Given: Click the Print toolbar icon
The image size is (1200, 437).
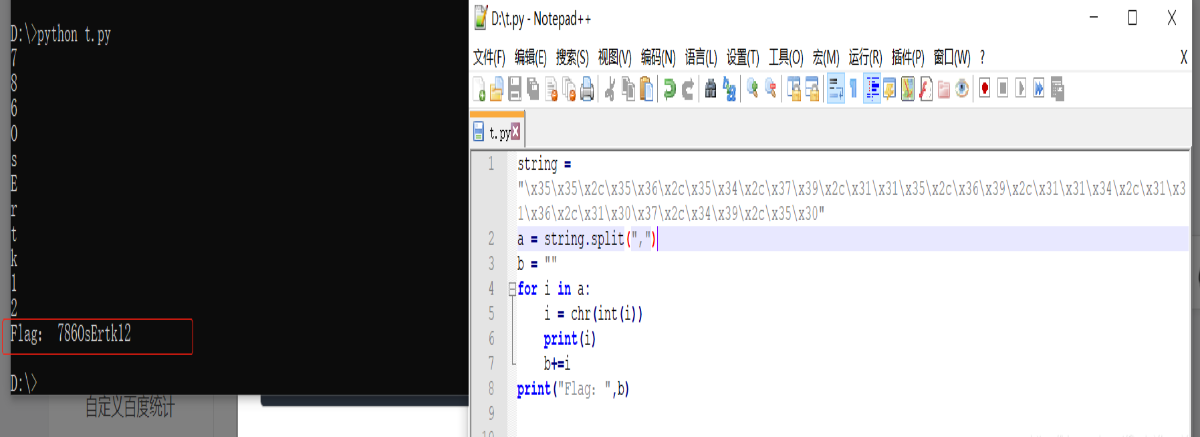Looking at the screenshot, I should pos(587,89).
